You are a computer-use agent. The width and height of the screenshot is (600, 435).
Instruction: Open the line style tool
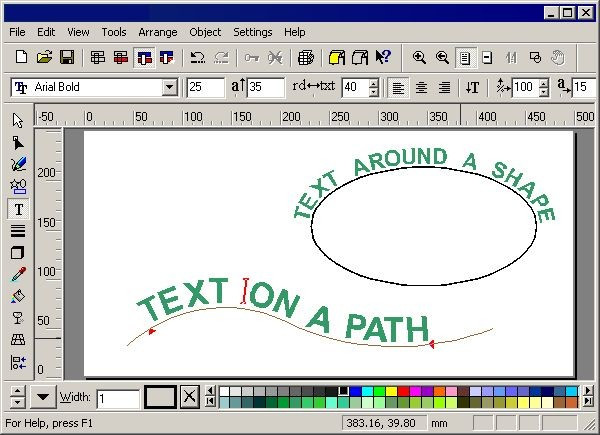pos(18,231)
